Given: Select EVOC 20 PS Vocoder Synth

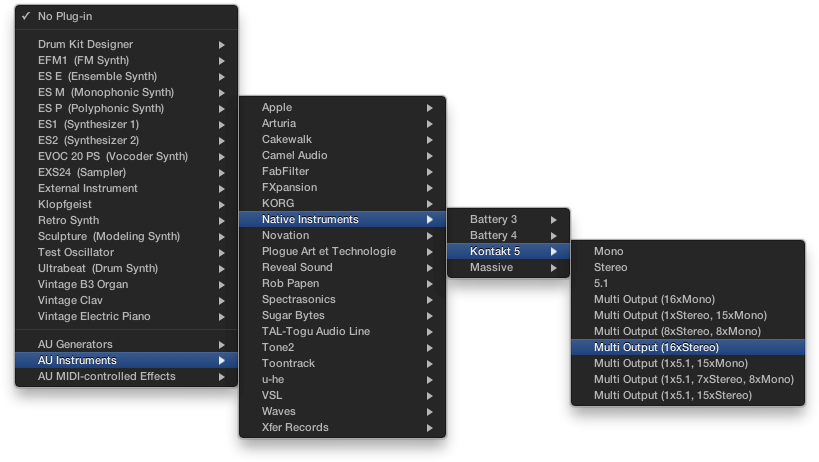Looking at the screenshot, I should [x=126, y=157].
